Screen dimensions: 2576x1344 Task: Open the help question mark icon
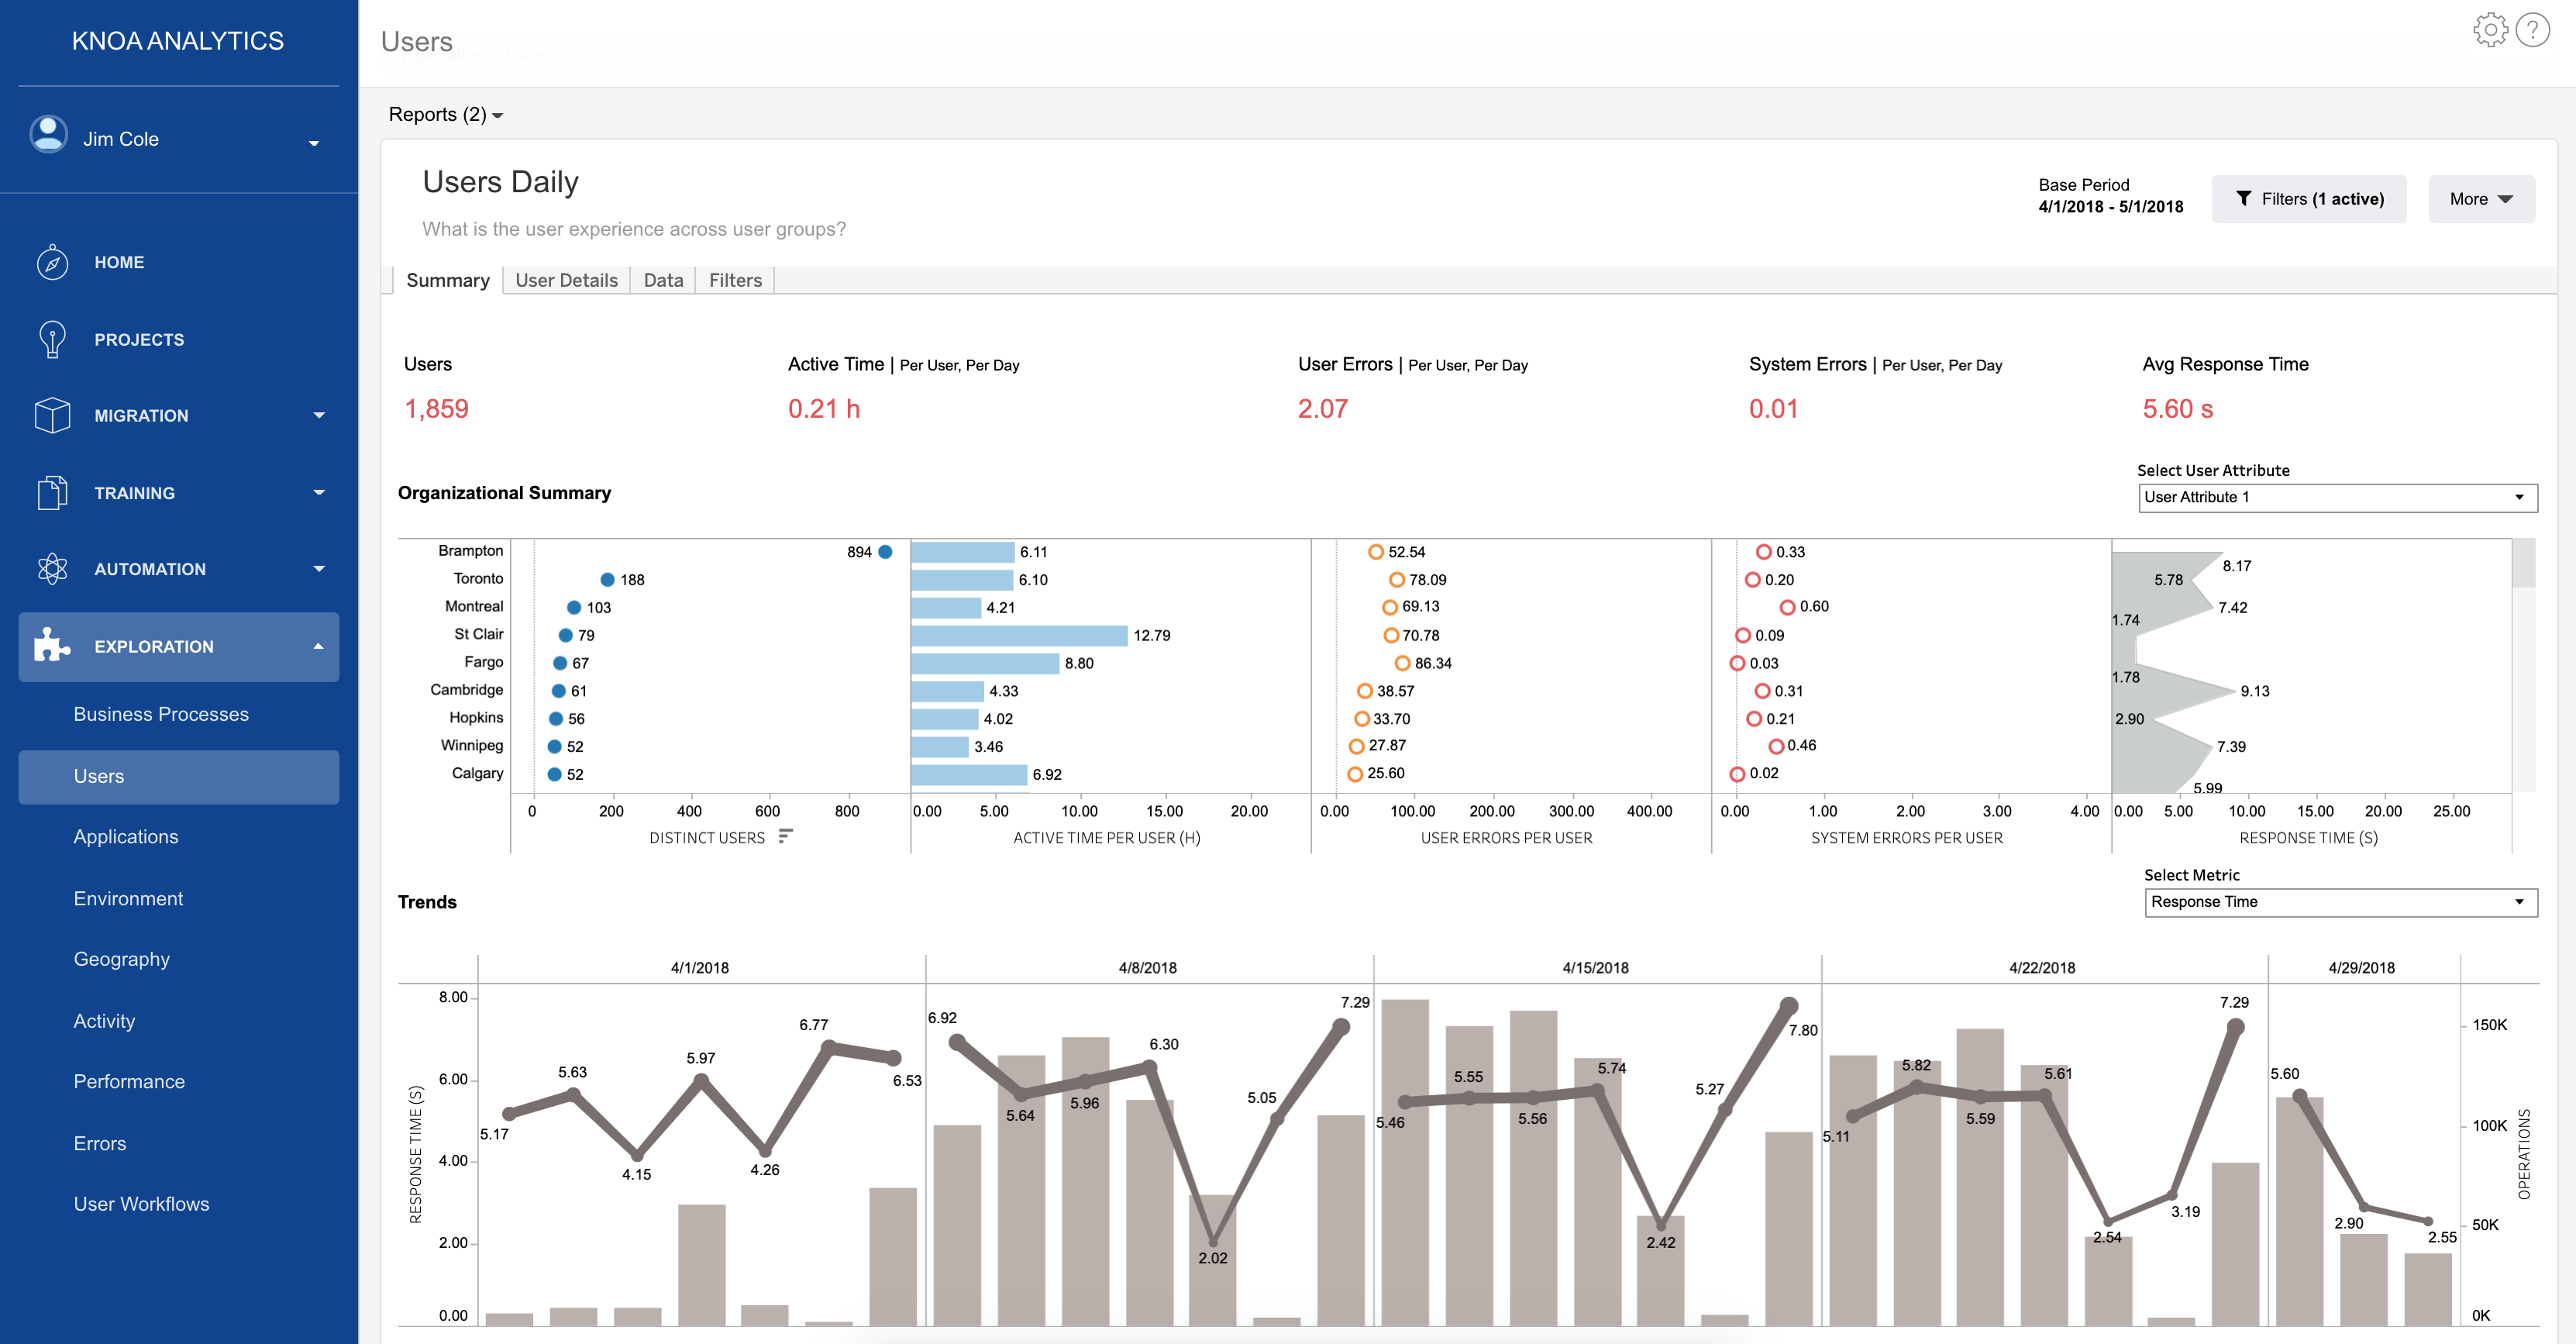tap(2532, 30)
